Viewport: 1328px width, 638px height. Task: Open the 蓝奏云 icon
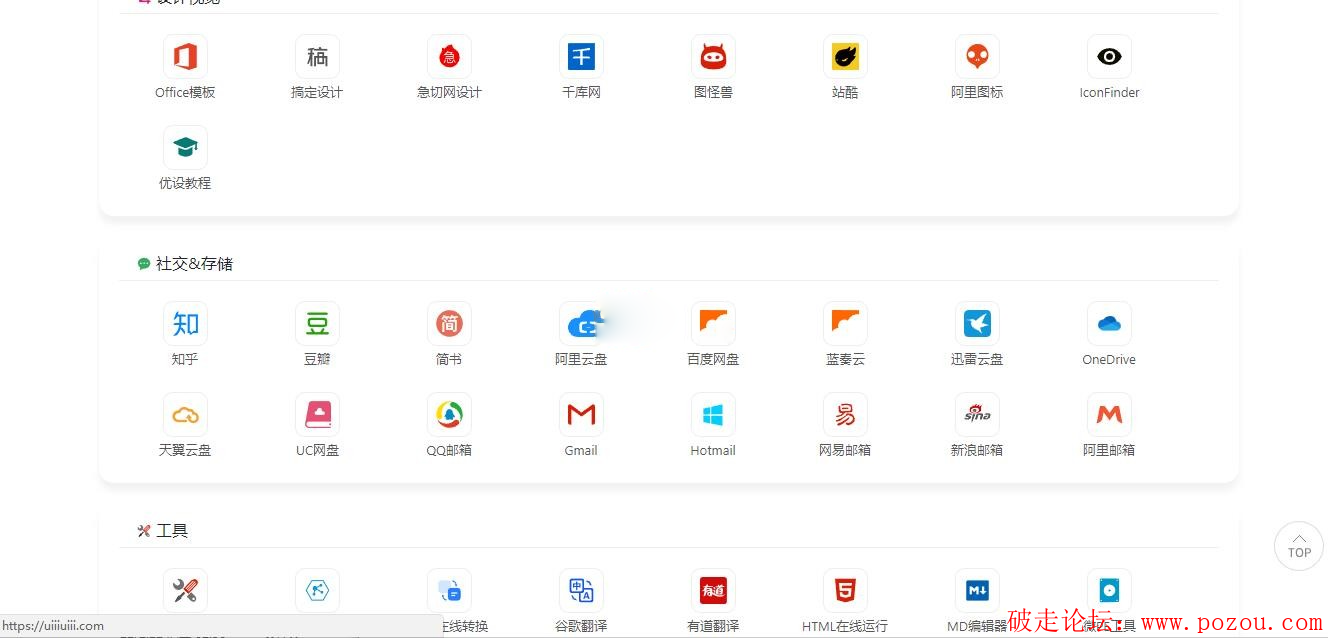pyautogui.click(x=845, y=324)
